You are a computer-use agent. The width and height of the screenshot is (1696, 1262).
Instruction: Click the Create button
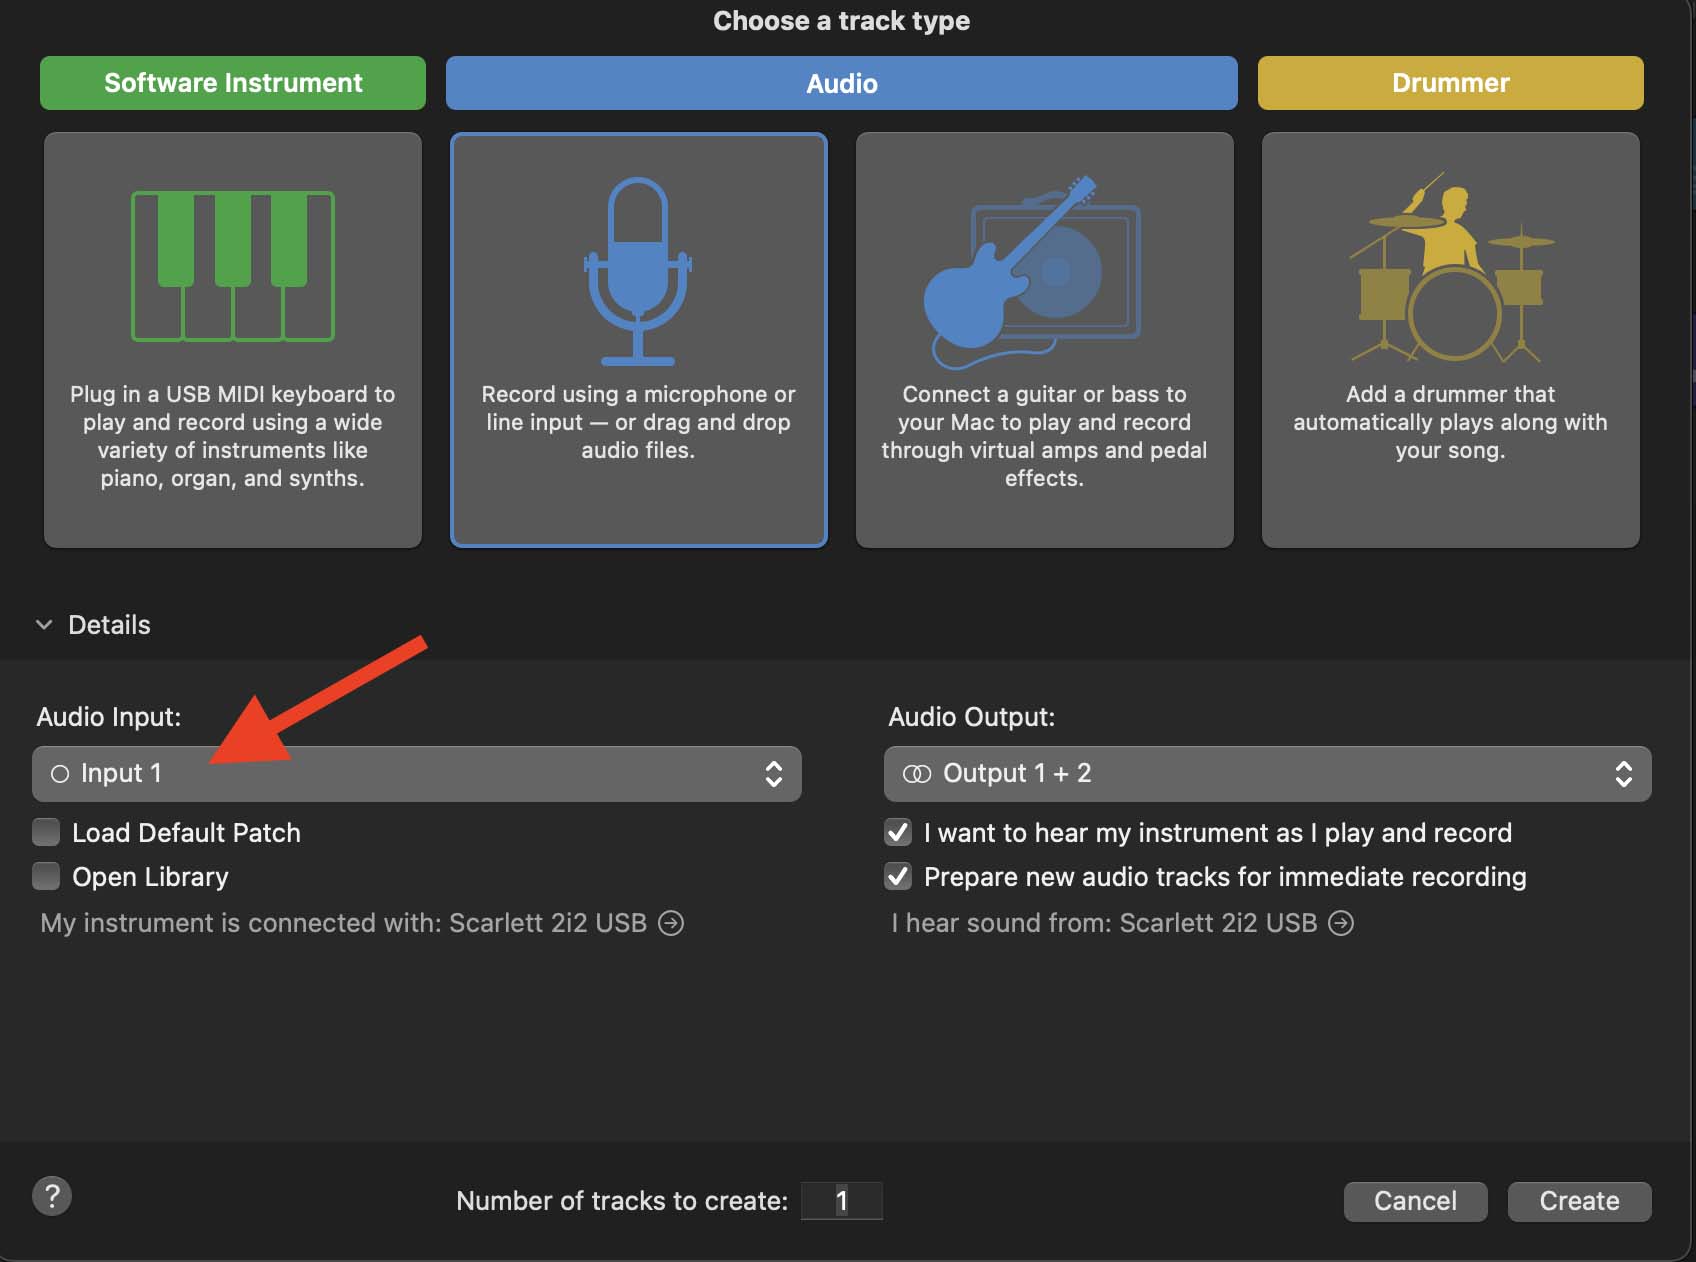tap(1580, 1201)
